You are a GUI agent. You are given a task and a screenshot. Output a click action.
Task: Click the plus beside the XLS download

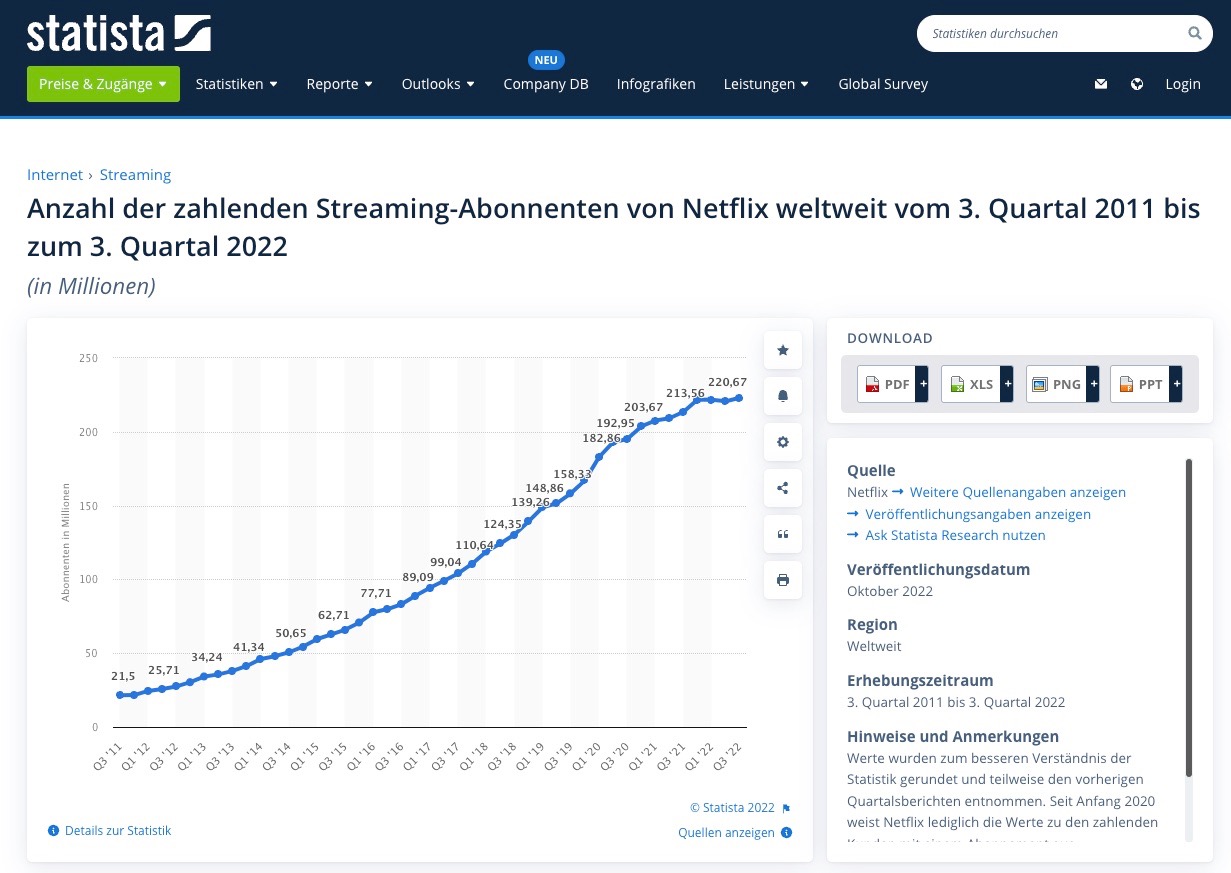click(1007, 384)
